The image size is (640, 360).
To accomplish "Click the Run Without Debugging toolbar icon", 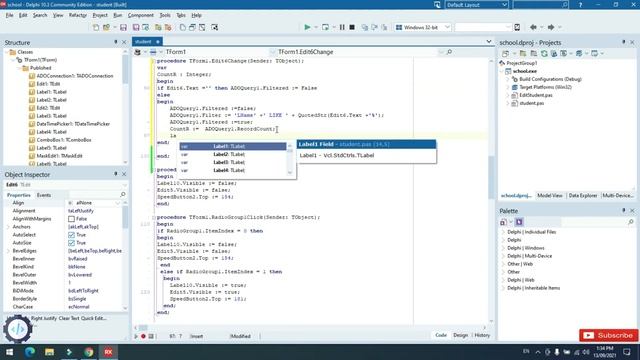I will pos(325,27).
